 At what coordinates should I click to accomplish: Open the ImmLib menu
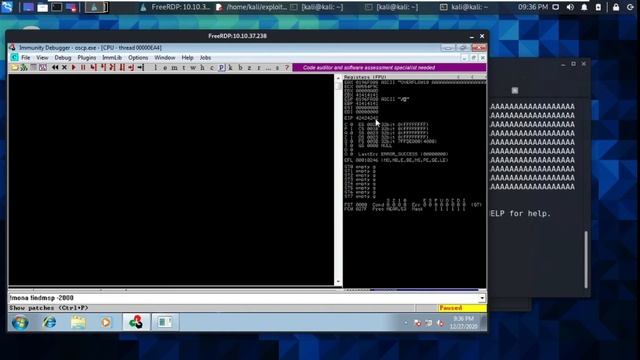point(112,58)
